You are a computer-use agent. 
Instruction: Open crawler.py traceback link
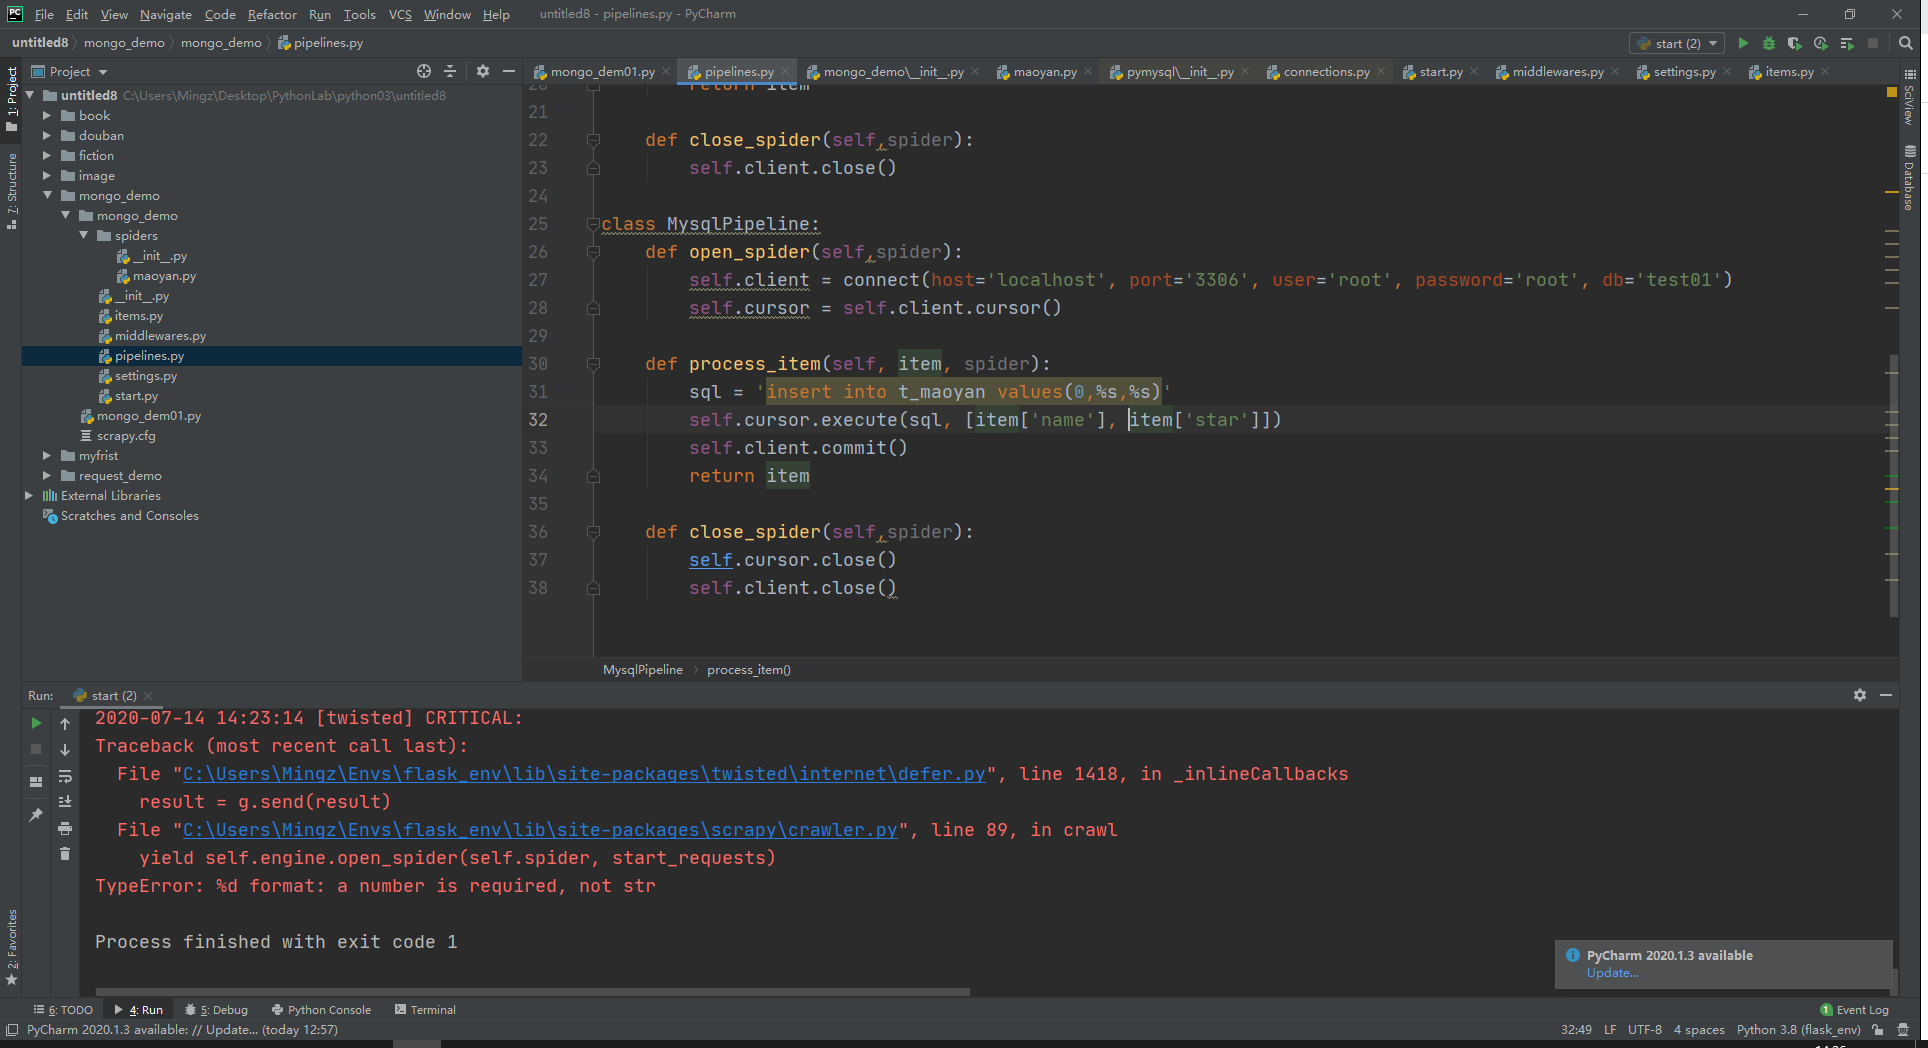coord(540,830)
